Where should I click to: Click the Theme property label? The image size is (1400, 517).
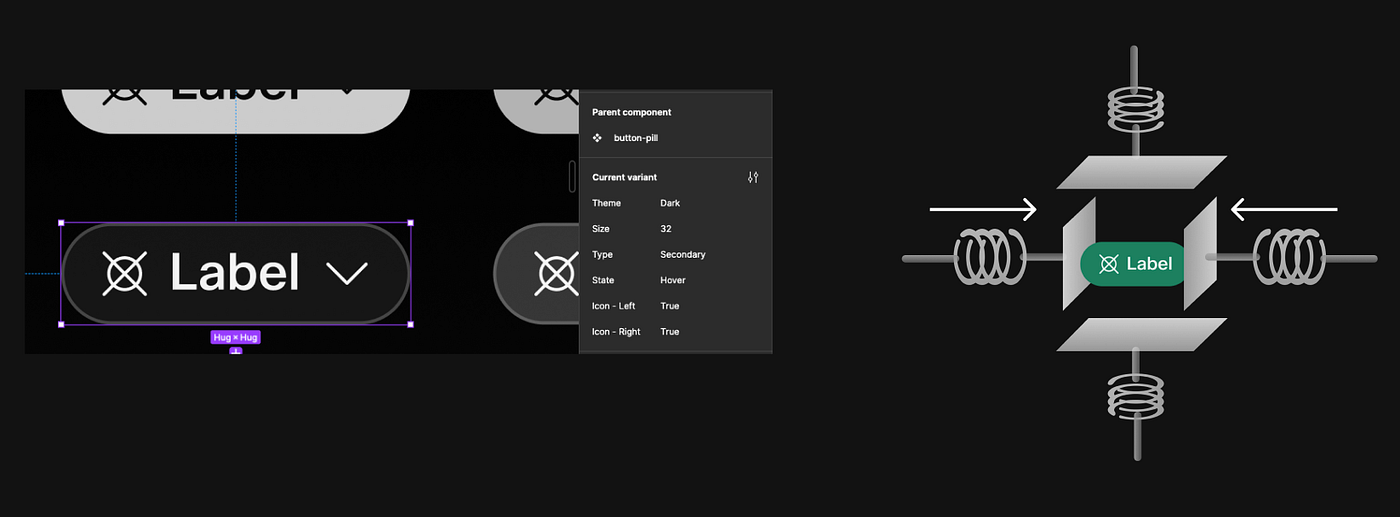(x=606, y=203)
